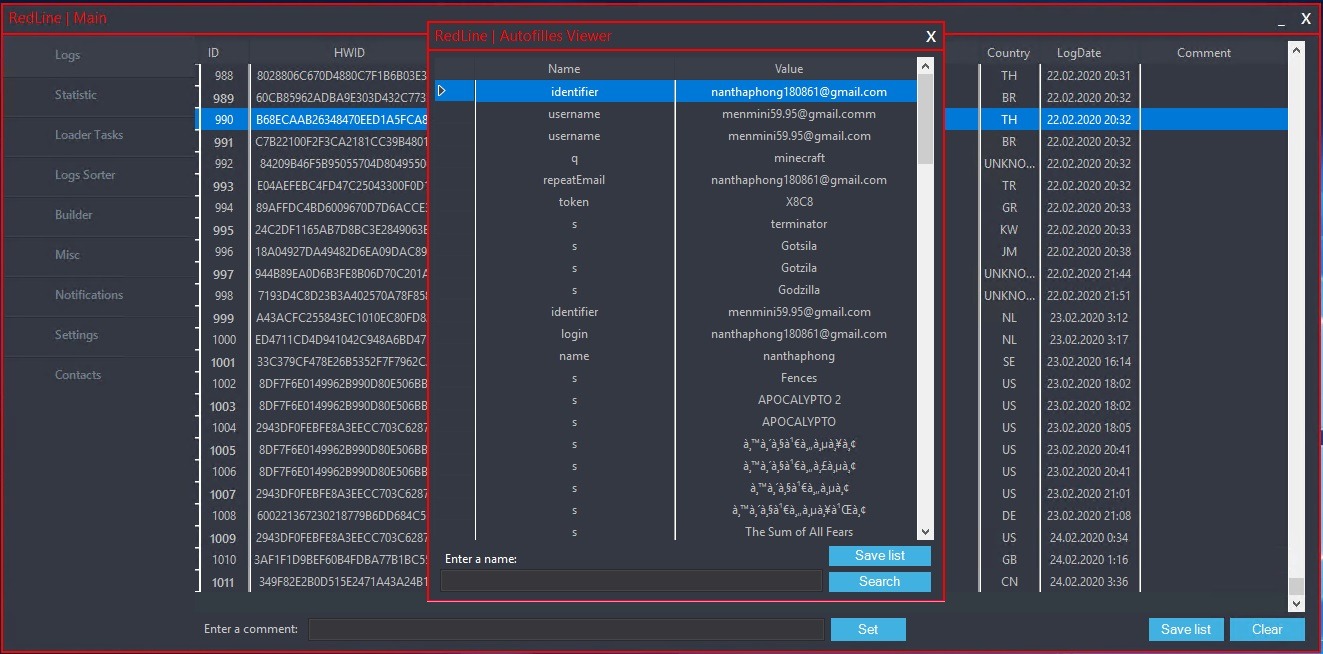Click LogDate '24.02.2020 3:36'
Image resolution: width=1323 pixels, height=654 pixels.
click(x=1089, y=582)
